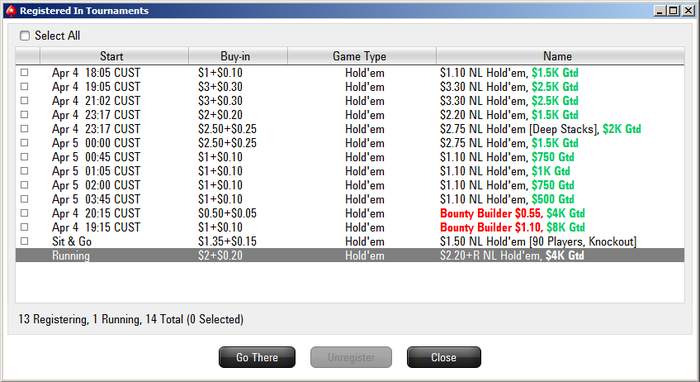Check the Apr 5 00:45 CUST row box
The width and height of the screenshot is (700, 382).
pyautogui.click(x=24, y=157)
